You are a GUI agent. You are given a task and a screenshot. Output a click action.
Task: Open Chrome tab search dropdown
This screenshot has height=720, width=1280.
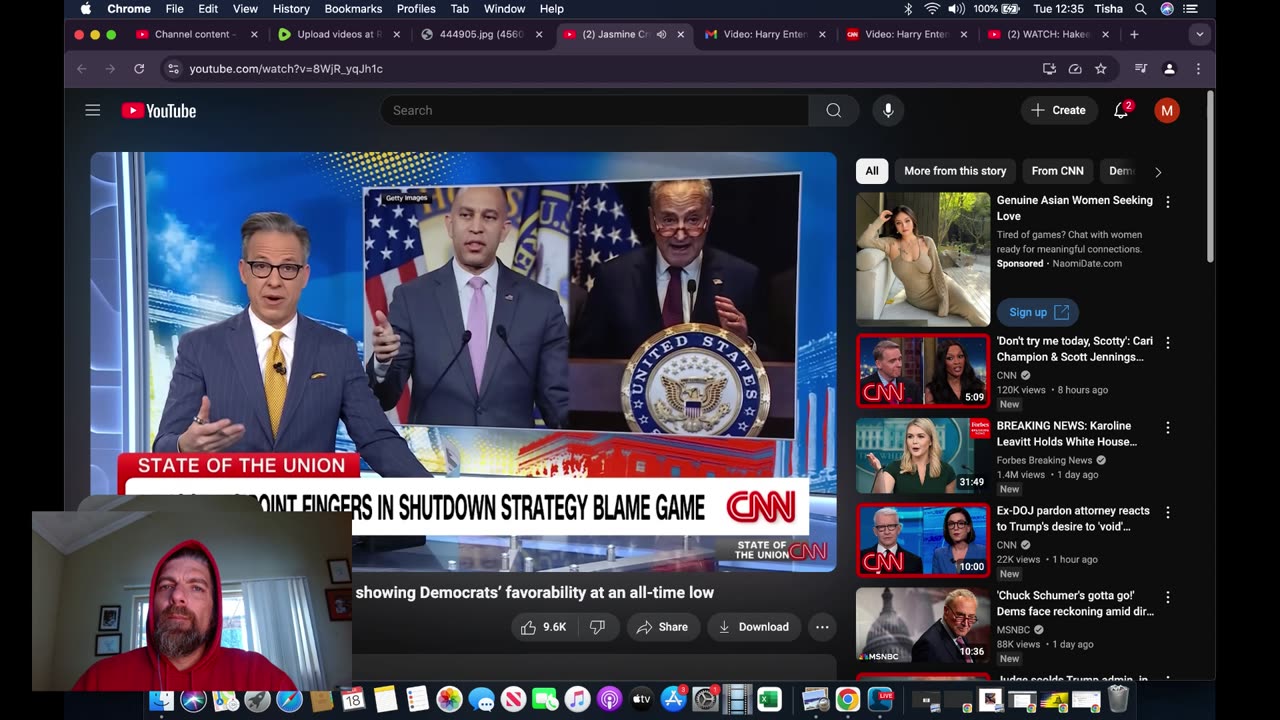1199,34
